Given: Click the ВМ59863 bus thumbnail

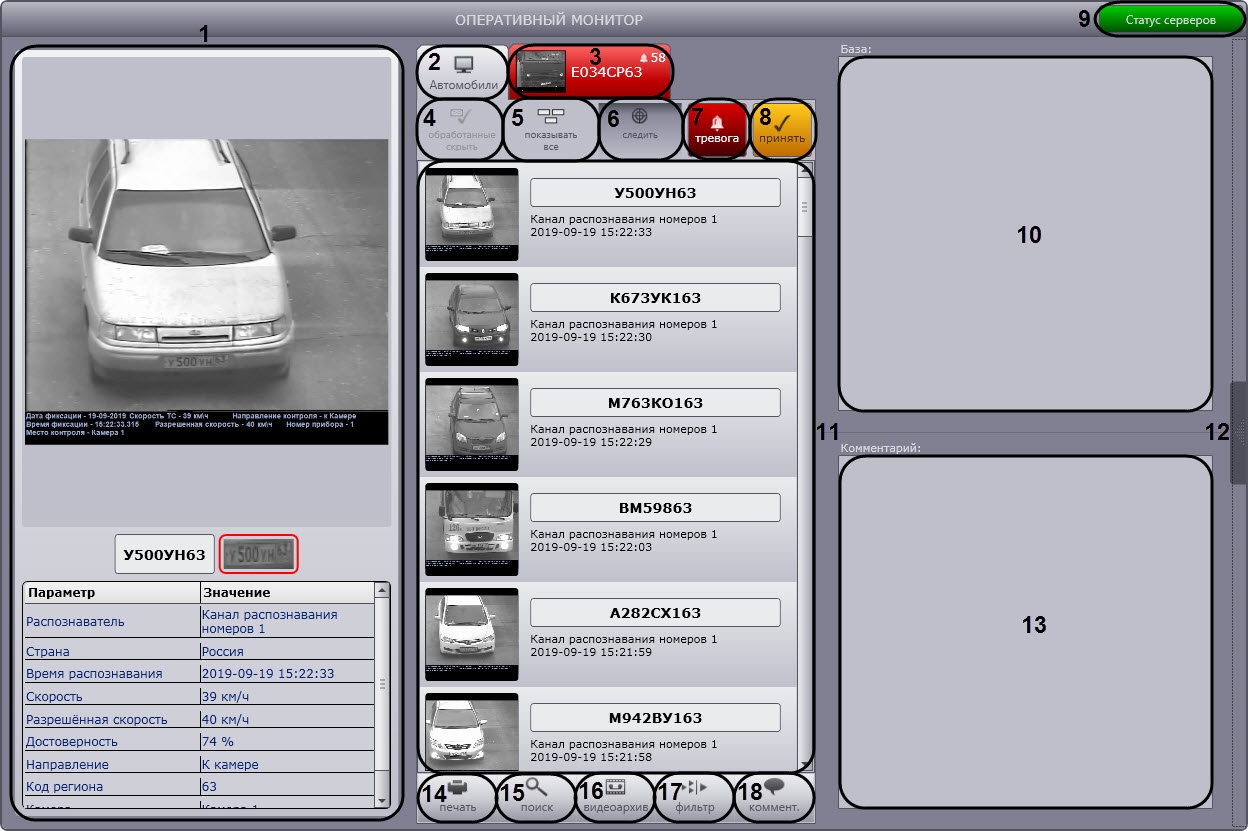Looking at the screenshot, I should click(471, 527).
